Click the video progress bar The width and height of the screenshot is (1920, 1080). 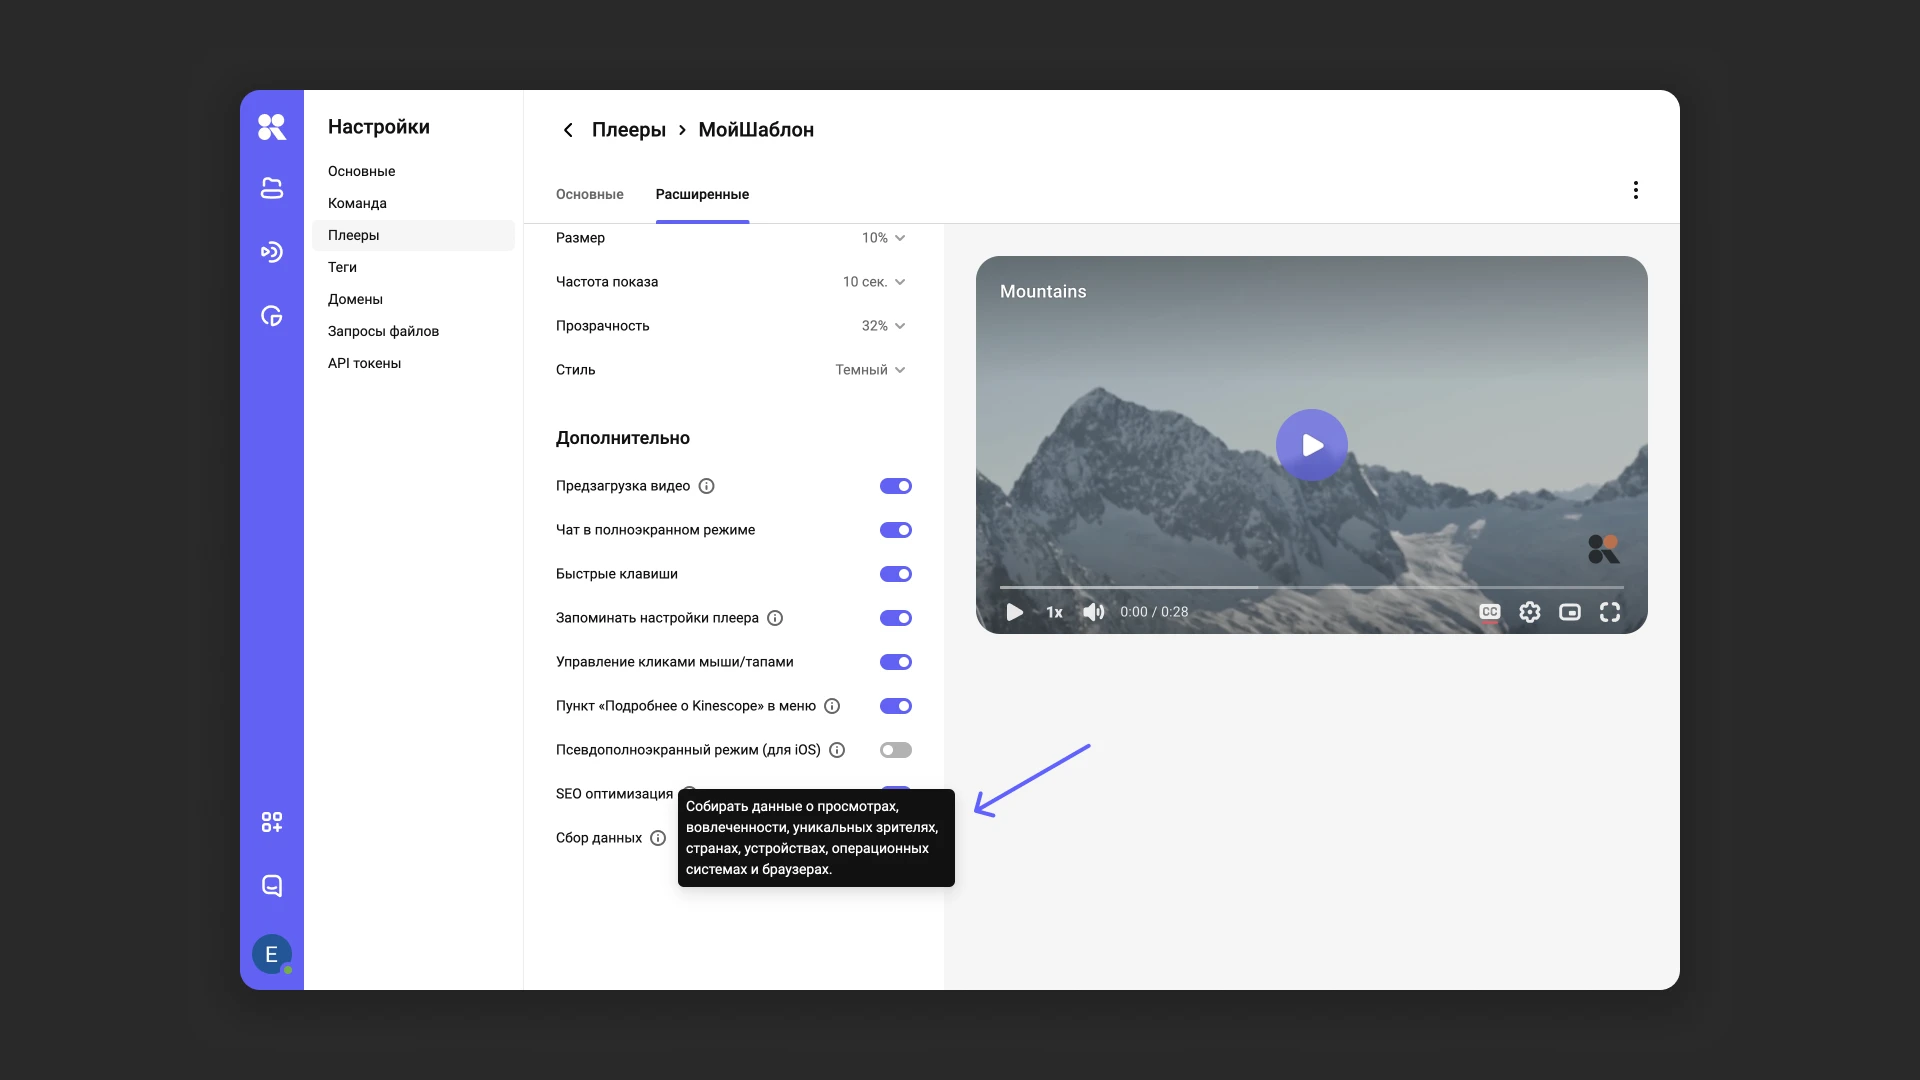[x=1310, y=587]
